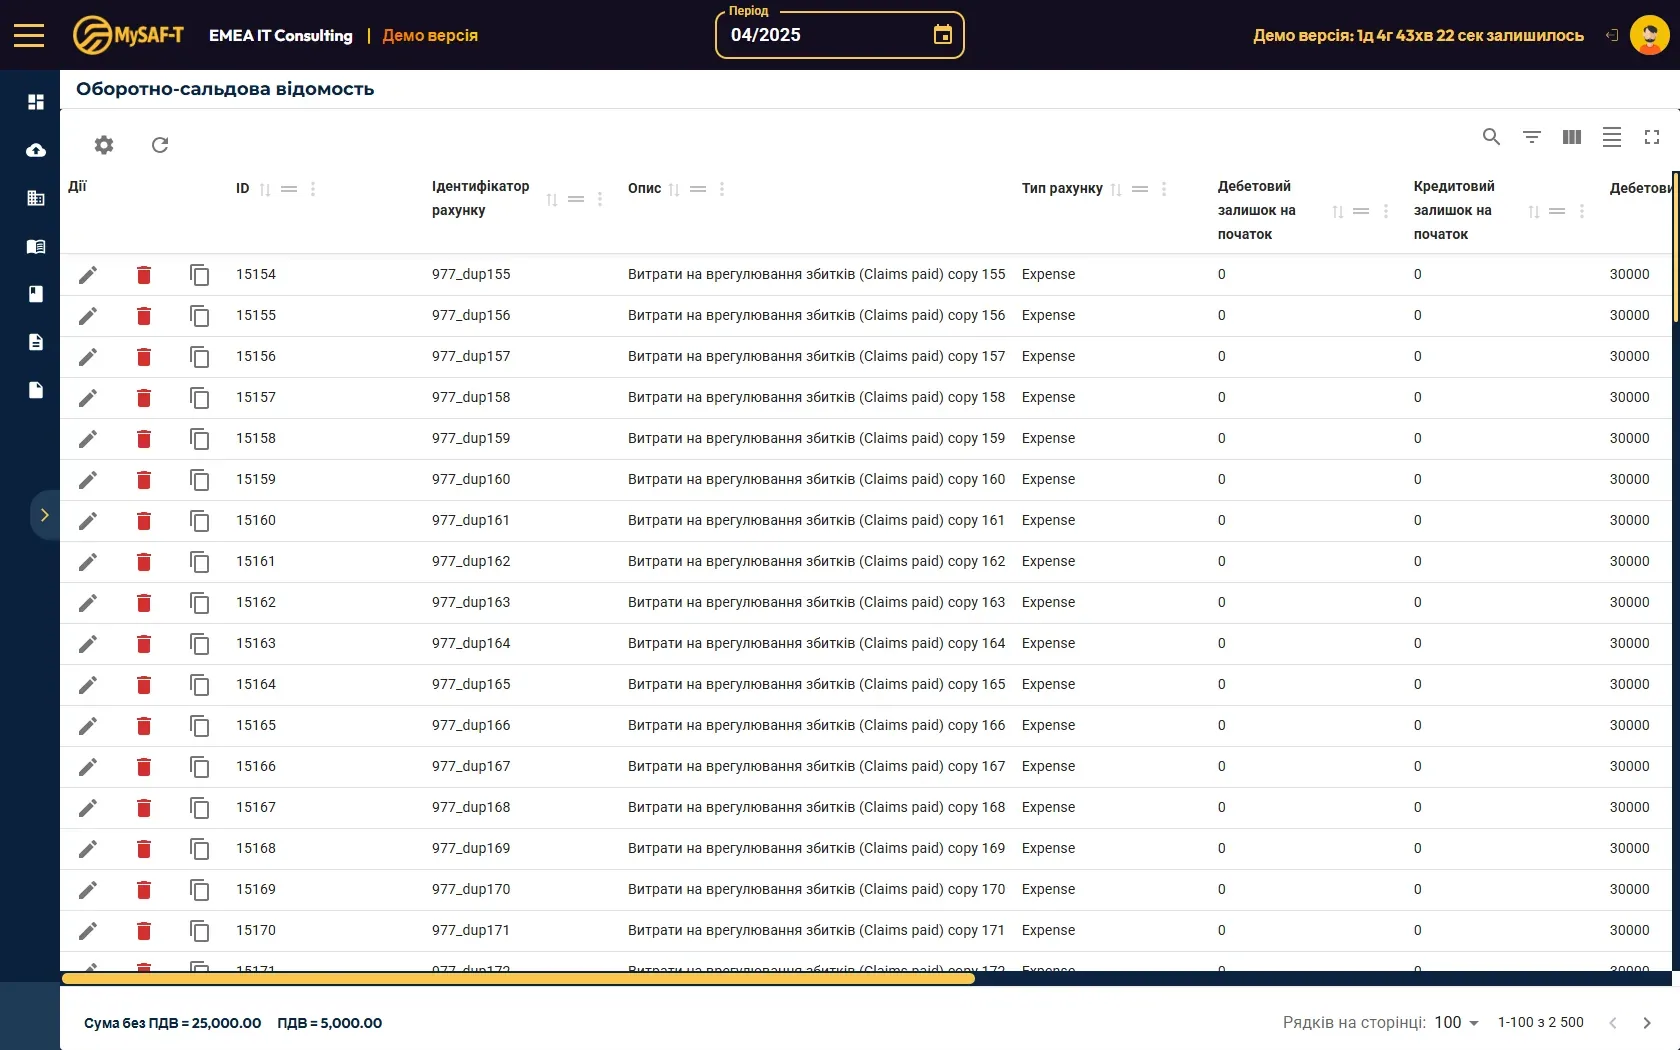The width and height of the screenshot is (1680, 1050).
Task: Click the show/hide columns icon
Action: click(x=1571, y=137)
